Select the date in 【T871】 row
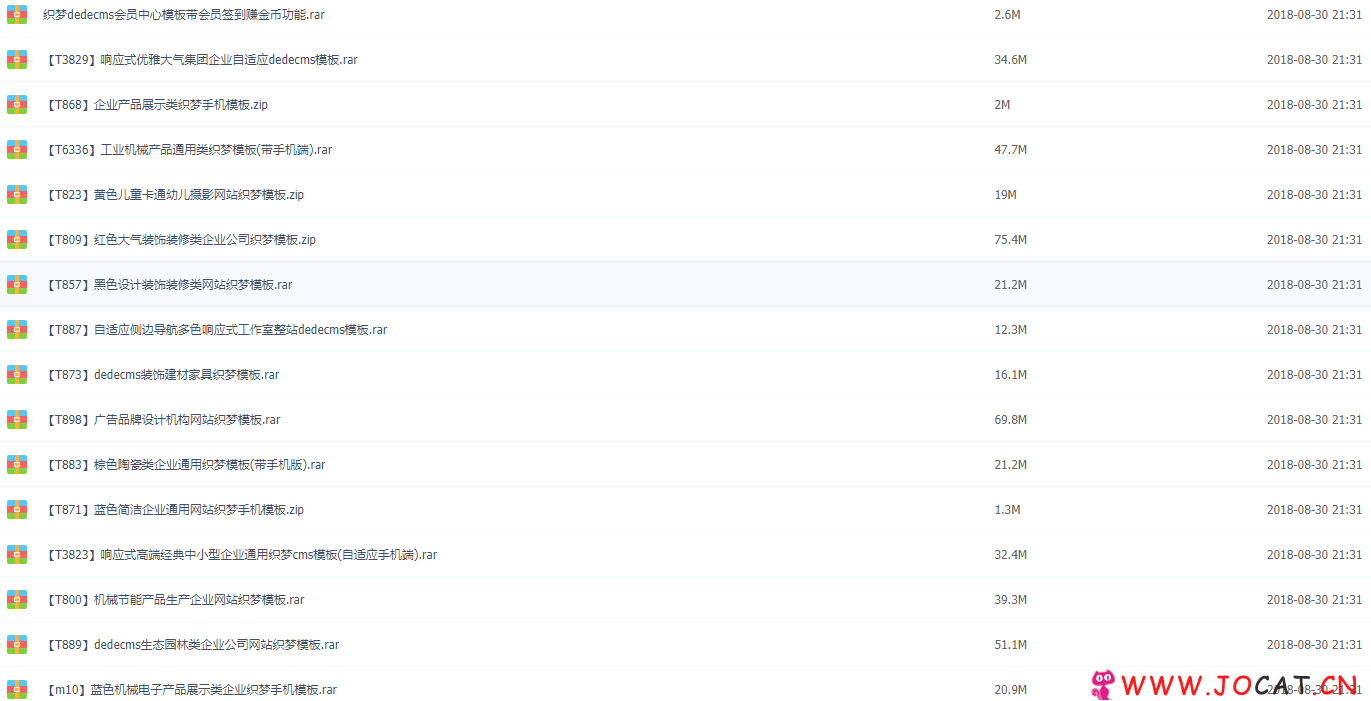This screenshot has width=1371, height=701. point(1314,510)
